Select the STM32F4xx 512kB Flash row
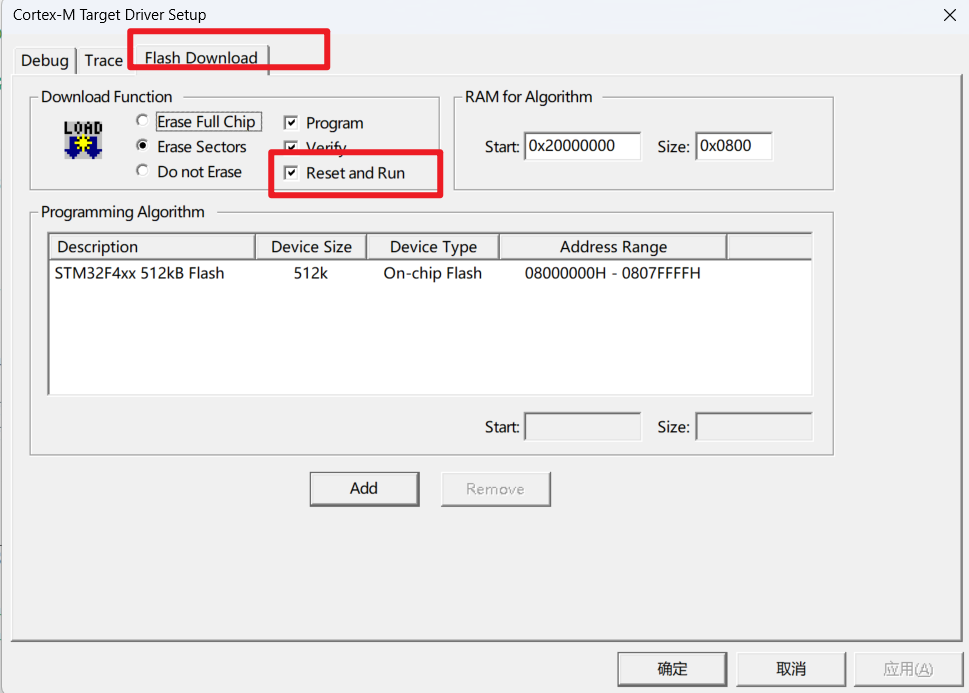This screenshot has width=969, height=693. click(430, 273)
